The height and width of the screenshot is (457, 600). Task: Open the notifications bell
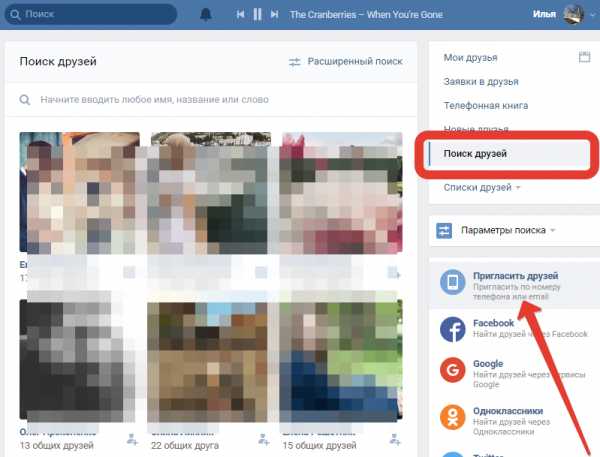coord(206,15)
